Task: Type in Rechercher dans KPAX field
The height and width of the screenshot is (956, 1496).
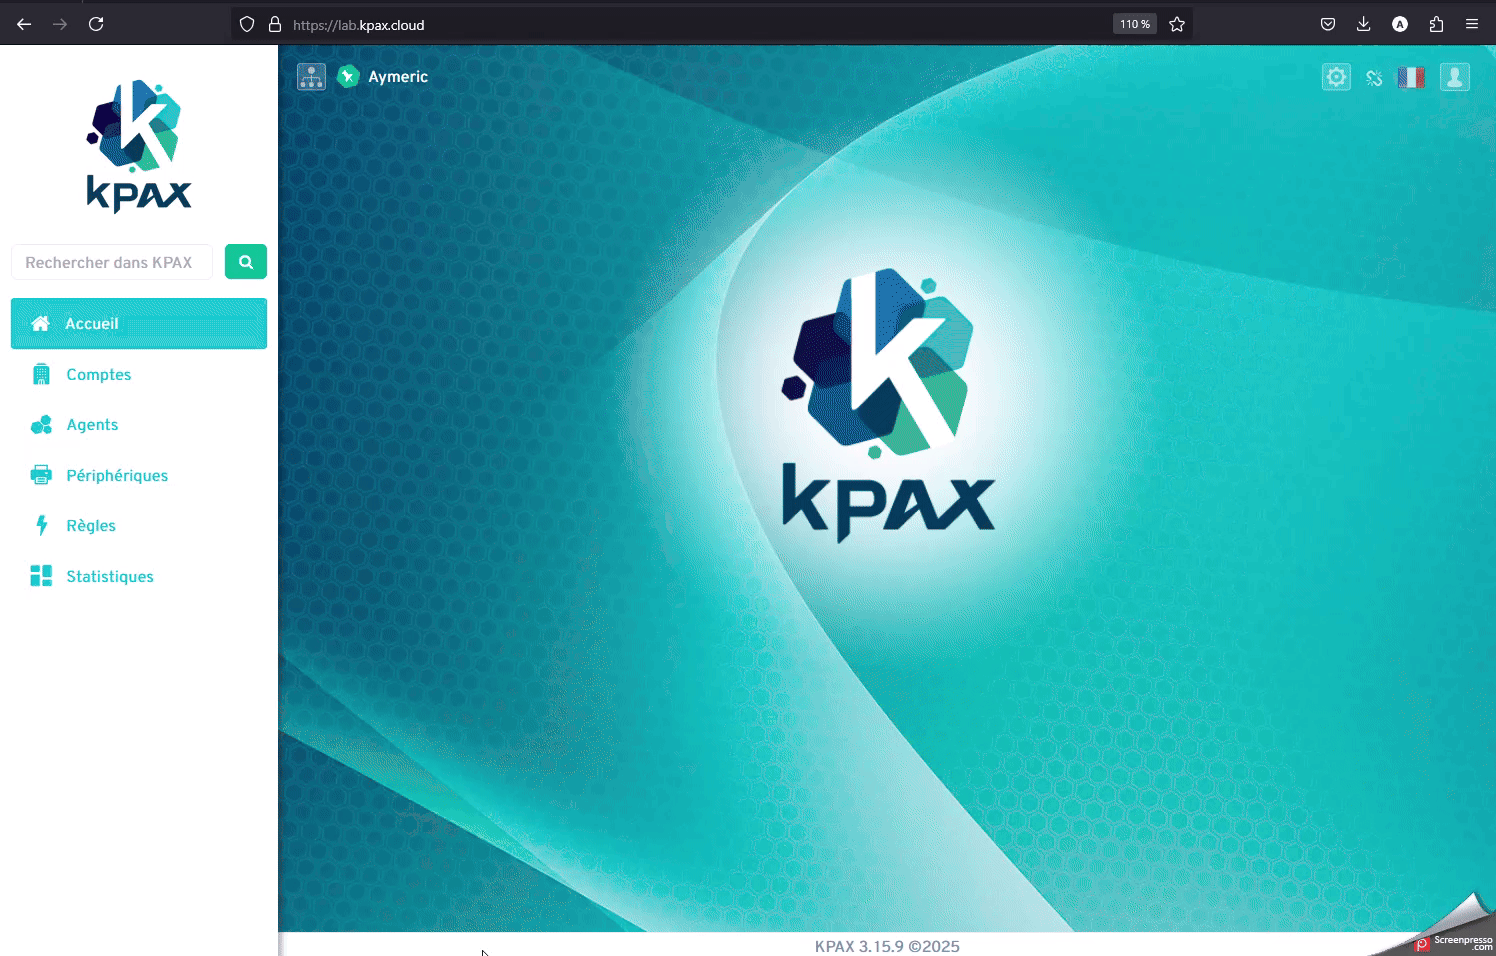Action: click(x=112, y=262)
